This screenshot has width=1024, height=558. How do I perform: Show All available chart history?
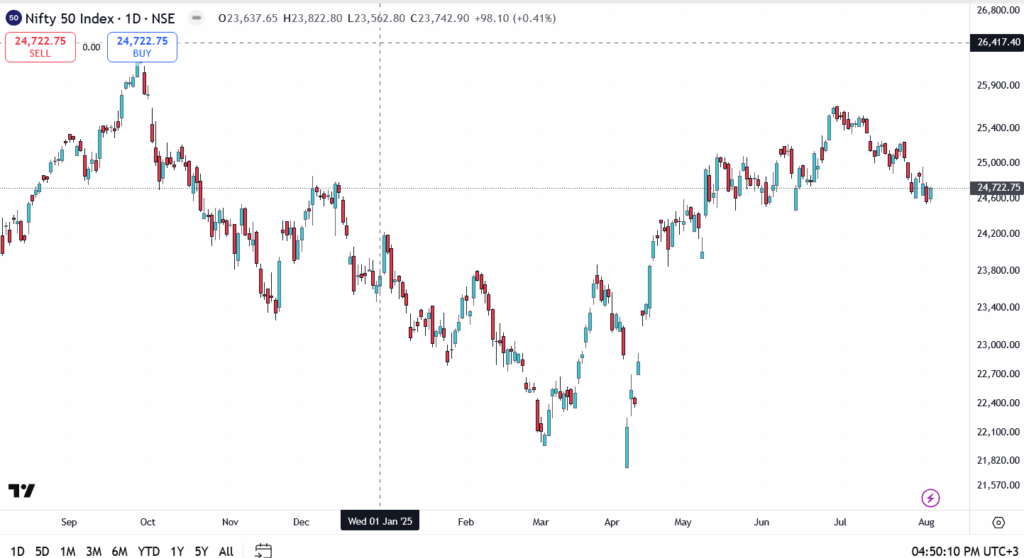tap(226, 551)
